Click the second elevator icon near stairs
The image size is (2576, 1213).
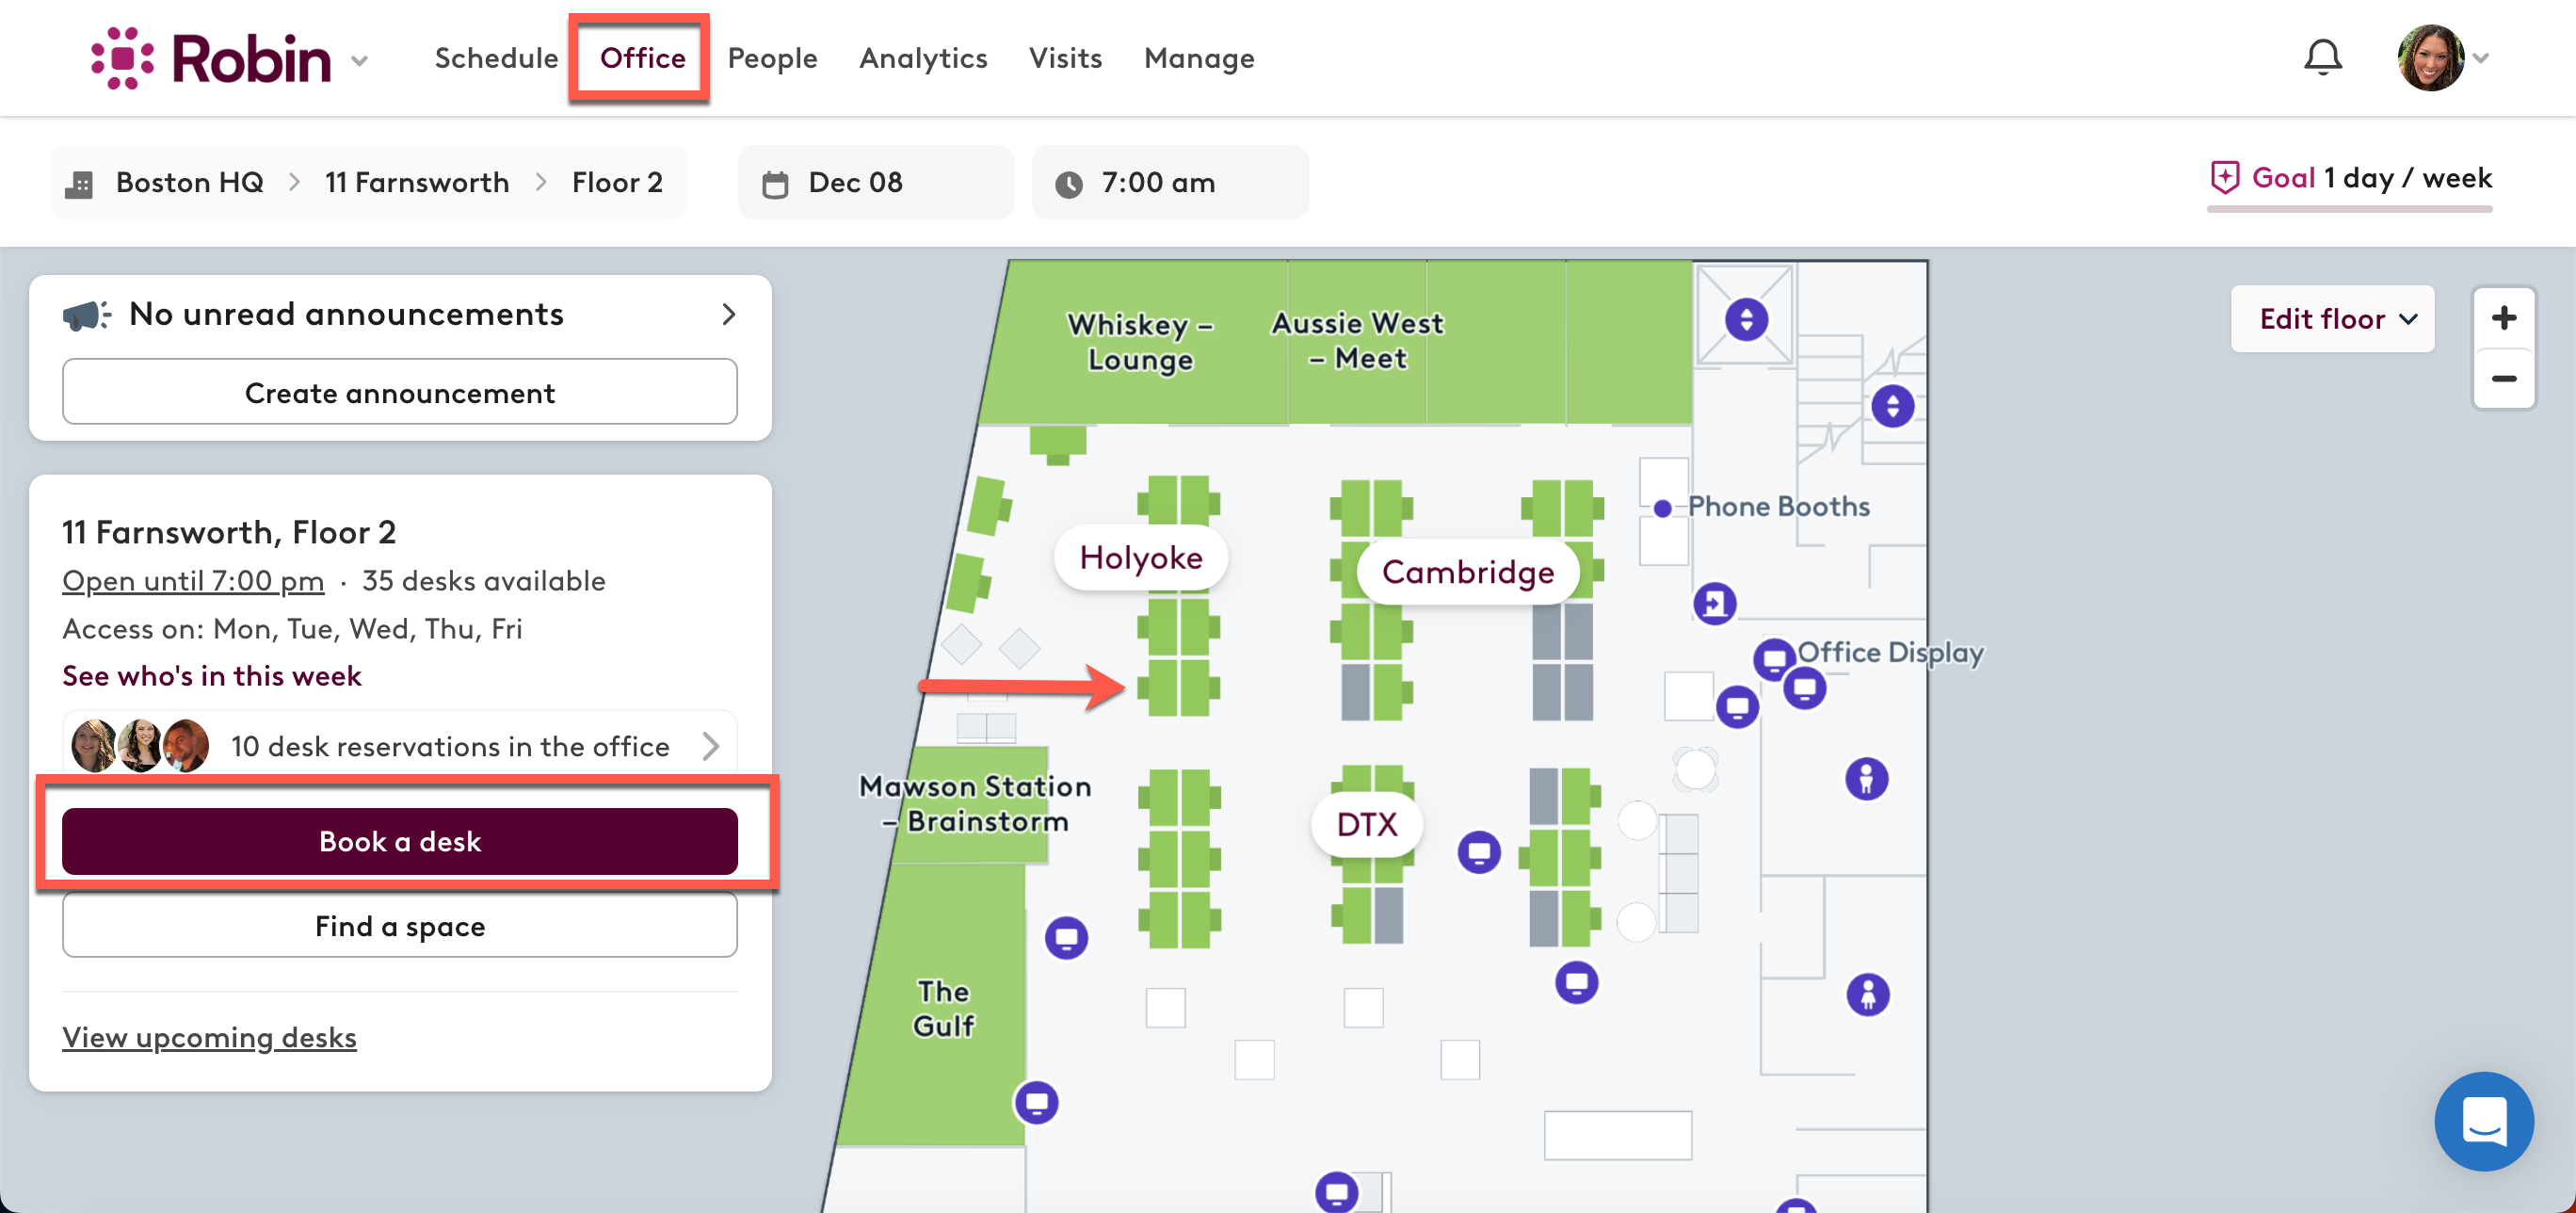coord(1892,406)
